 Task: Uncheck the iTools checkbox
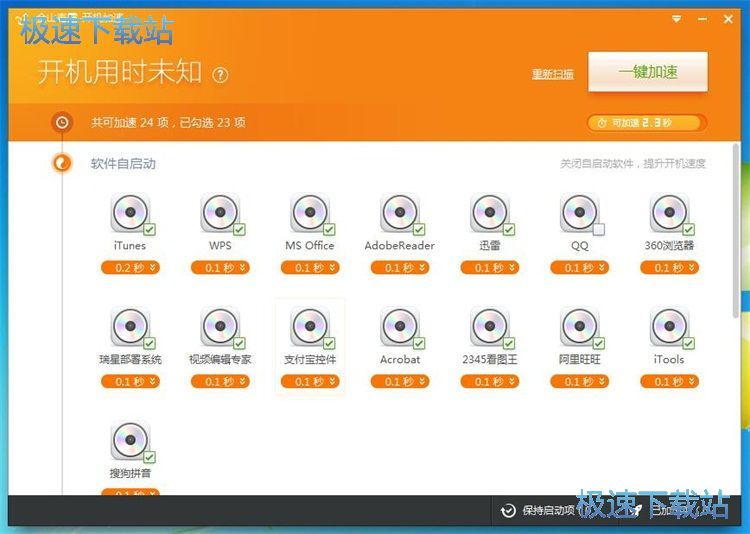[689, 344]
